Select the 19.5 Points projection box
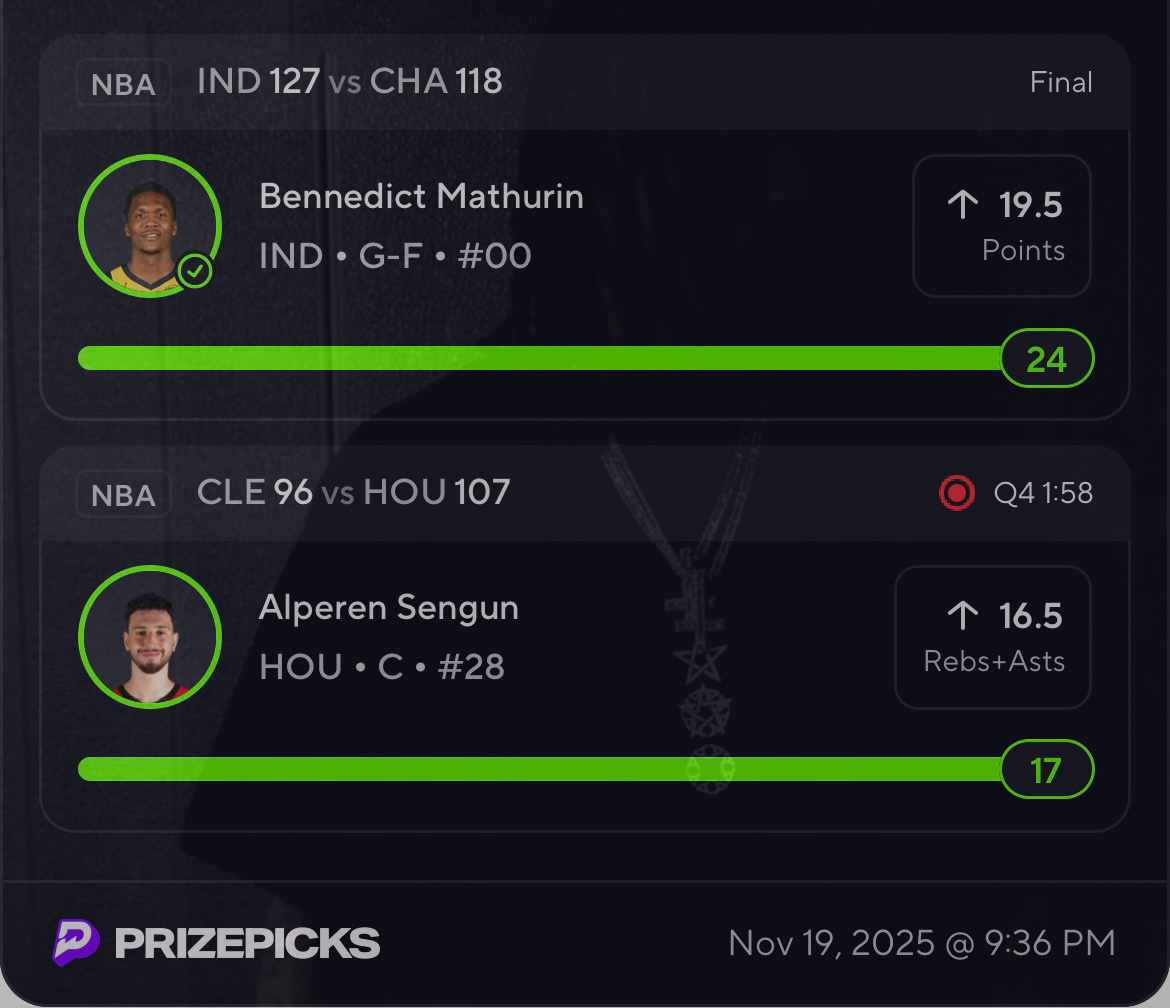This screenshot has height=1008, width=1170. point(1001,226)
